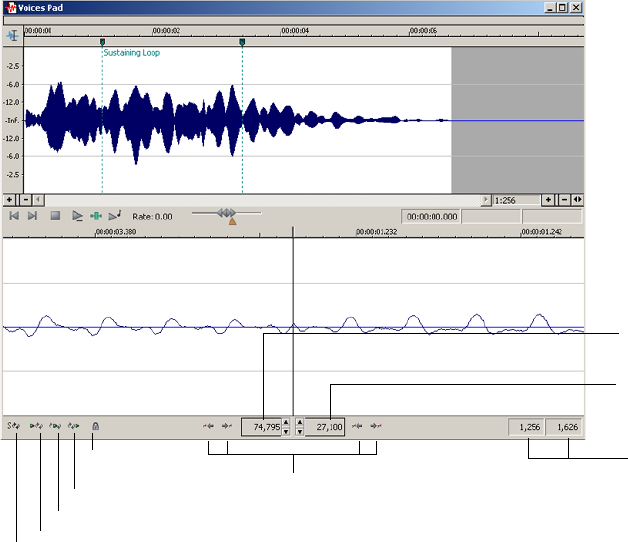The image size is (628, 542).
Task: Click the 74,795 loop end value field
Action: tap(262, 427)
